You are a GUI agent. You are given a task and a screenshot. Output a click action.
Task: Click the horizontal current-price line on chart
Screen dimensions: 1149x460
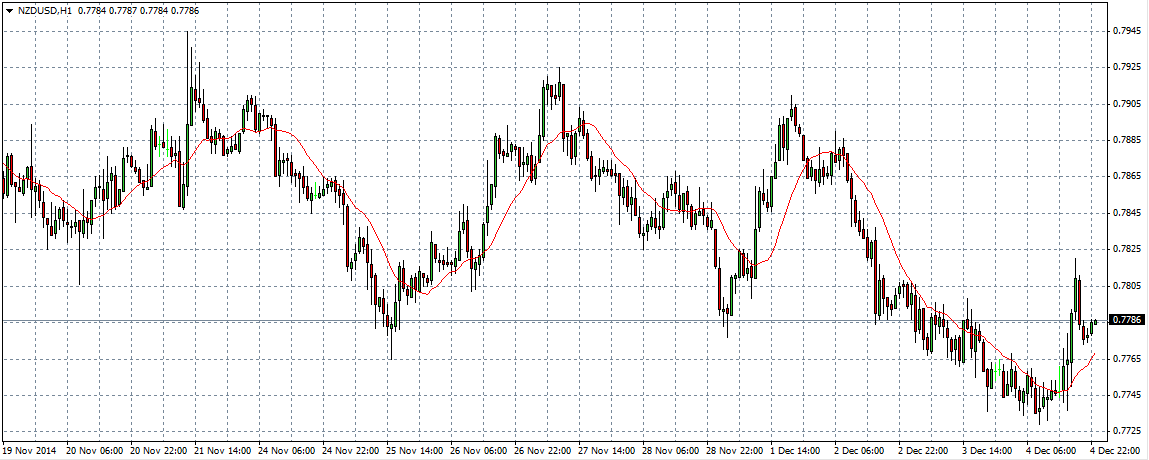coord(555,320)
